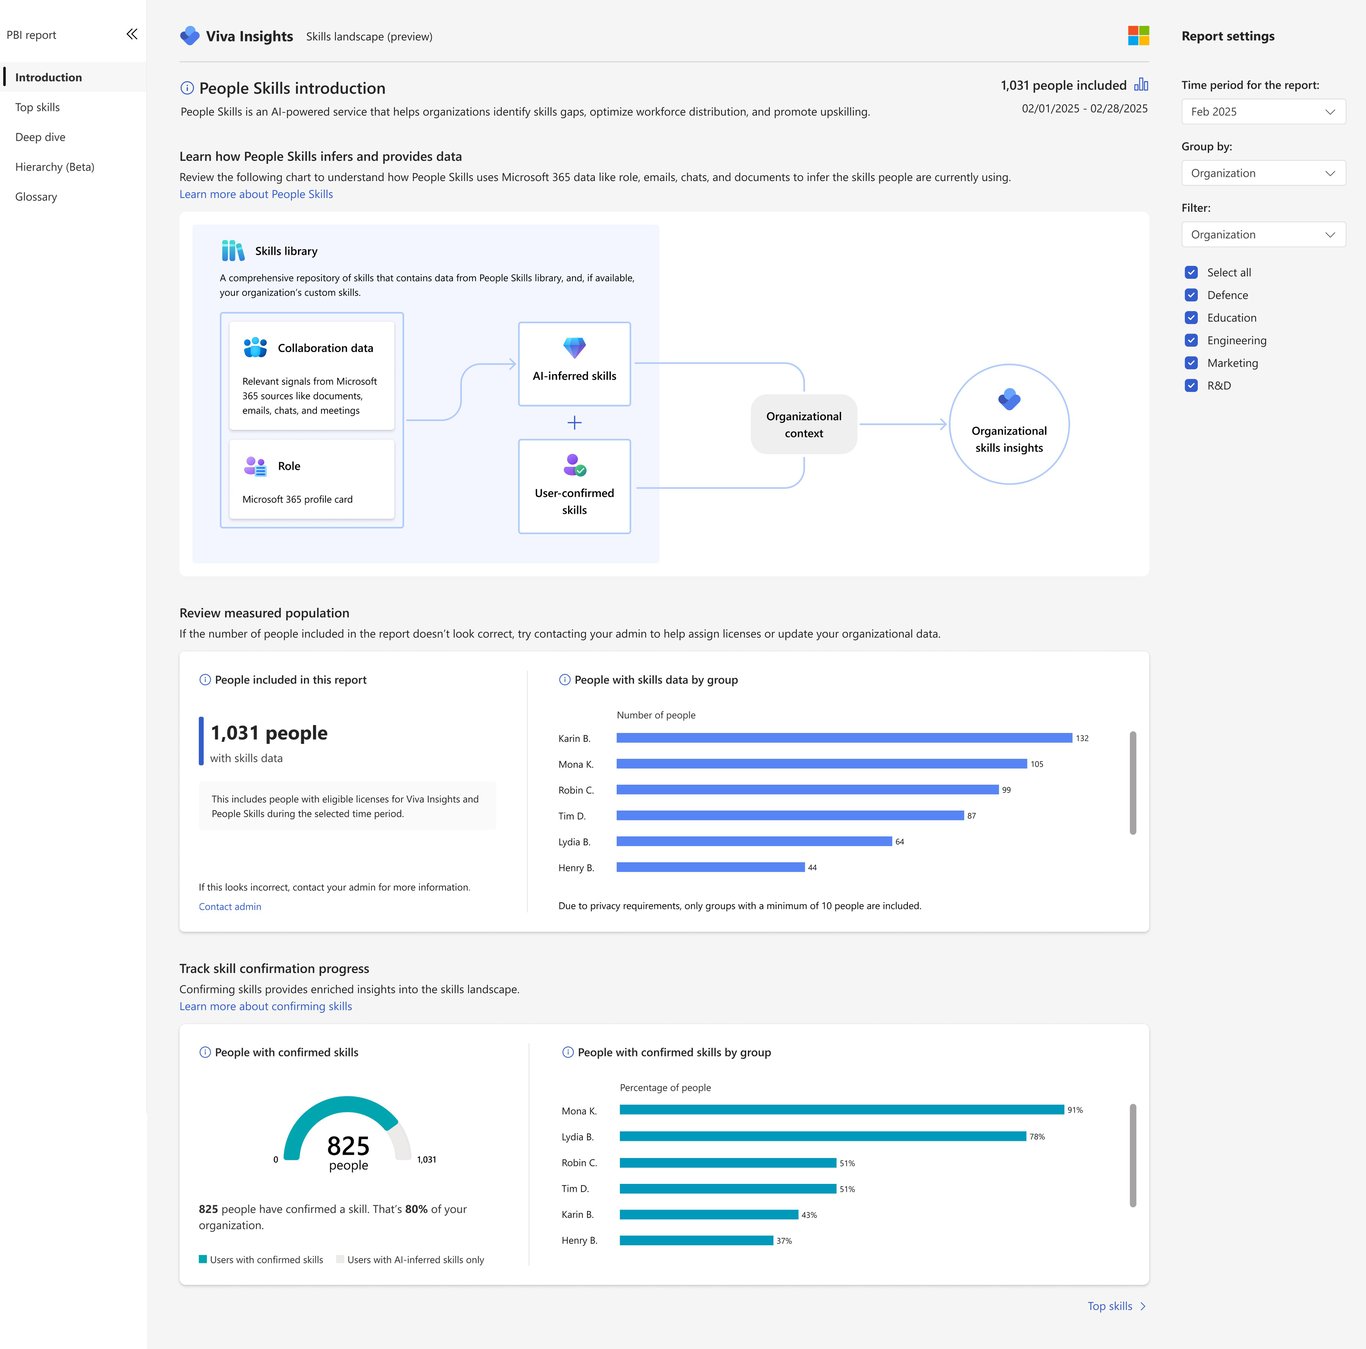This screenshot has width=1366, height=1349.
Task: Open the Feb 2025 time period dropdown
Action: pos(1263,112)
